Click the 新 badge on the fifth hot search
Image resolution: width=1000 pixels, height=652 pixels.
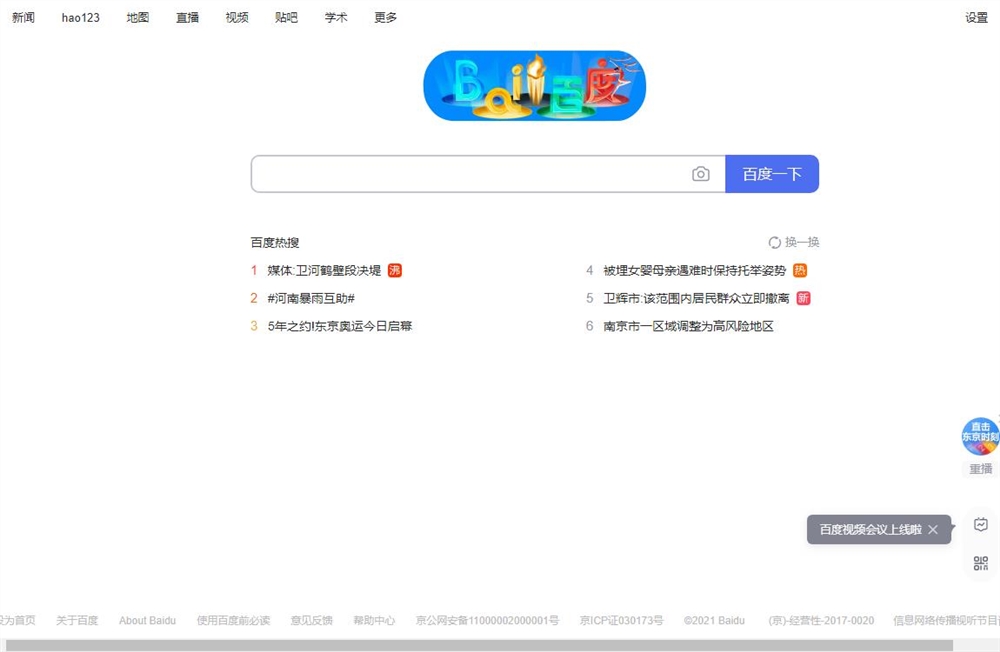click(x=804, y=298)
